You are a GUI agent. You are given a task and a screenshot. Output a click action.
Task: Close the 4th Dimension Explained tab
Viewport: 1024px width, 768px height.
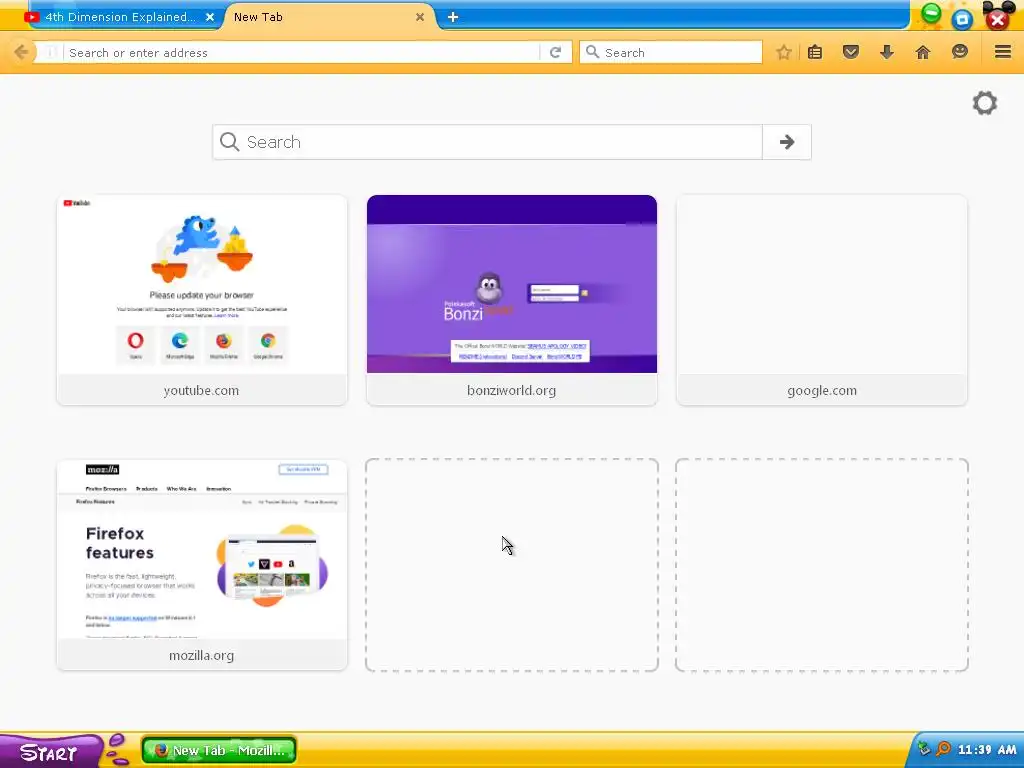pos(210,17)
